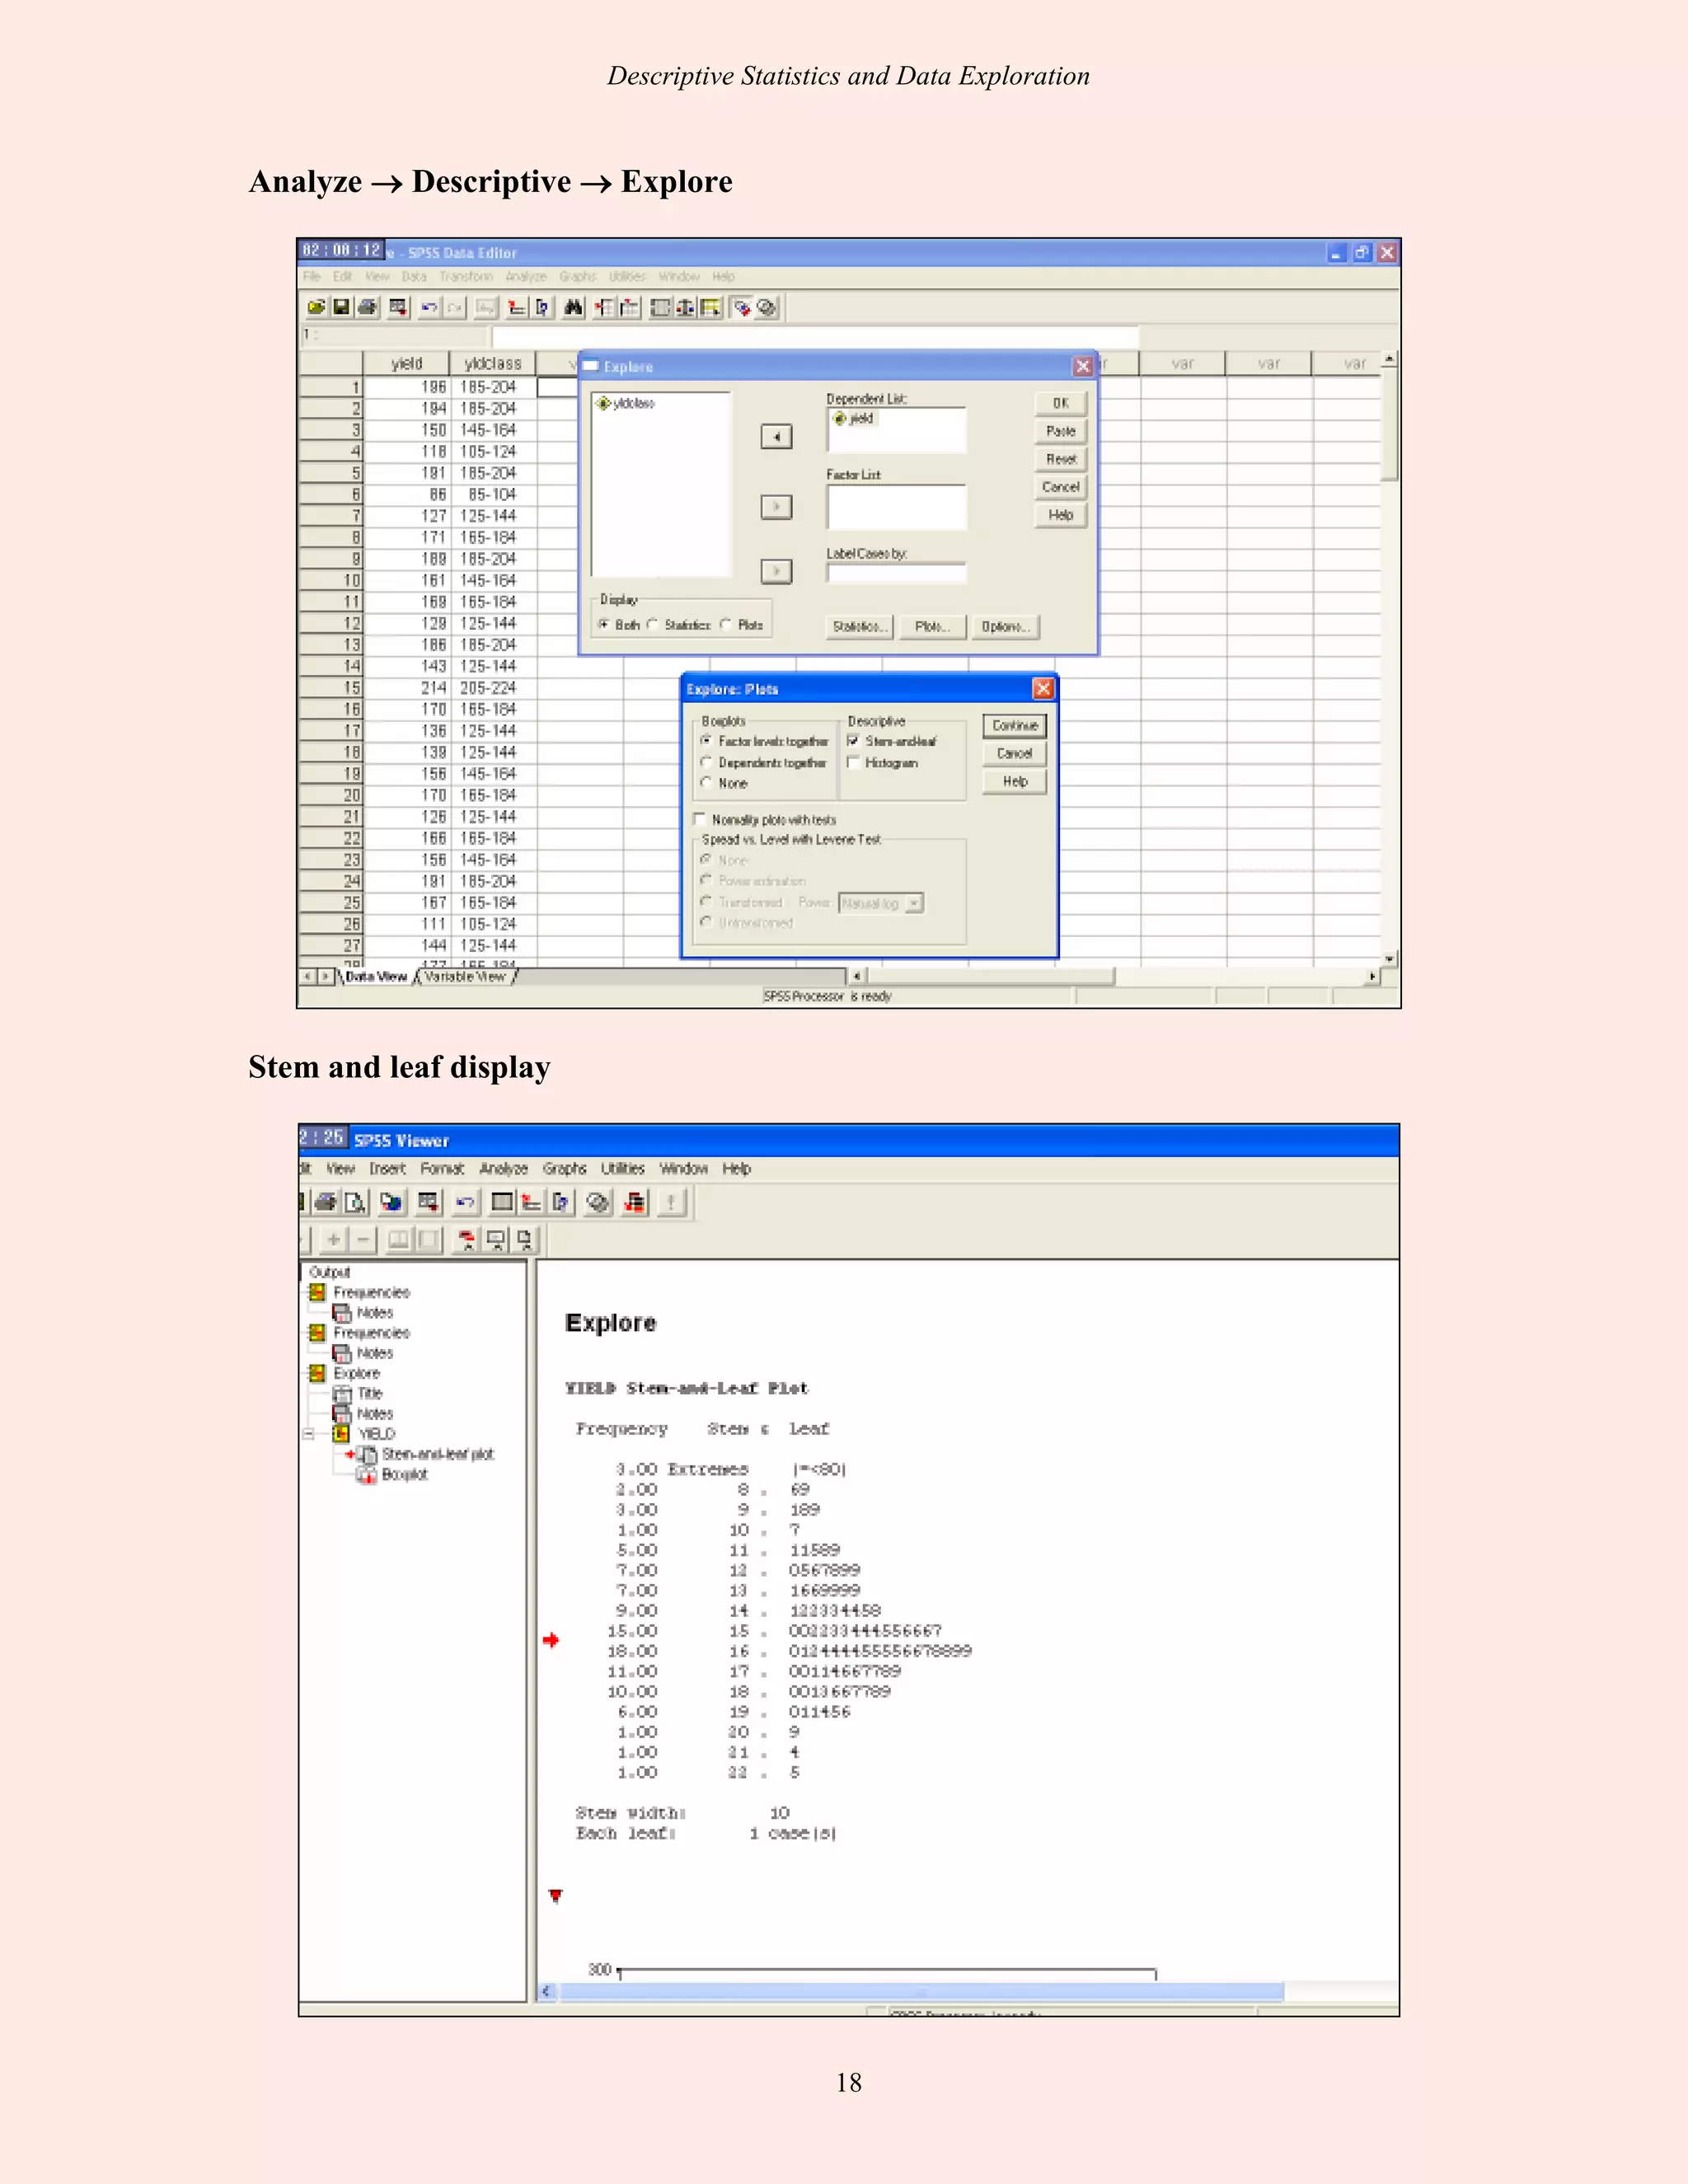Click the Find binoculars icon in Data Editor
The height and width of the screenshot is (2184, 1688).
[x=573, y=308]
